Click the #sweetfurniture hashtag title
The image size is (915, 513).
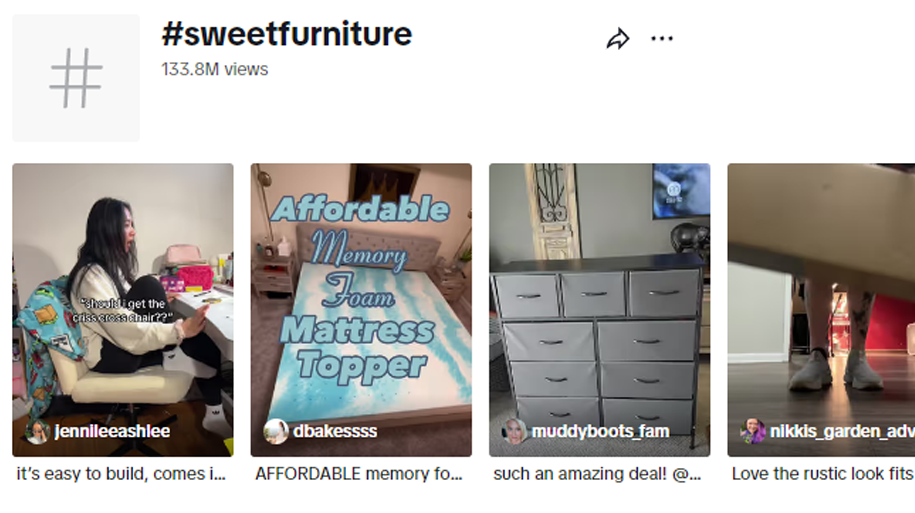[287, 34]
